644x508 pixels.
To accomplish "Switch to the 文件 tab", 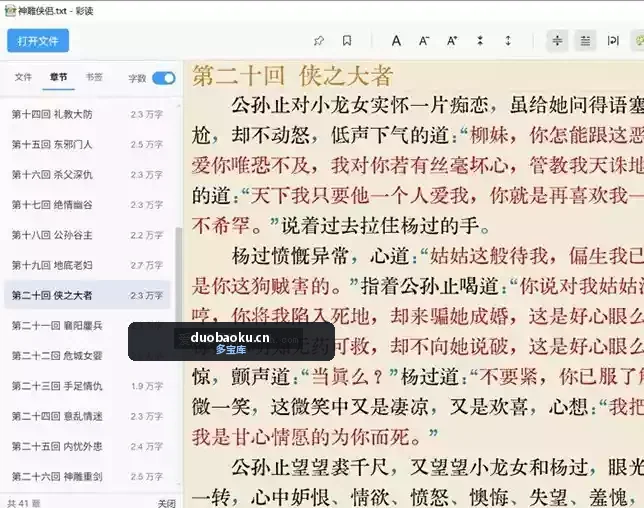I will click(23, 77).
